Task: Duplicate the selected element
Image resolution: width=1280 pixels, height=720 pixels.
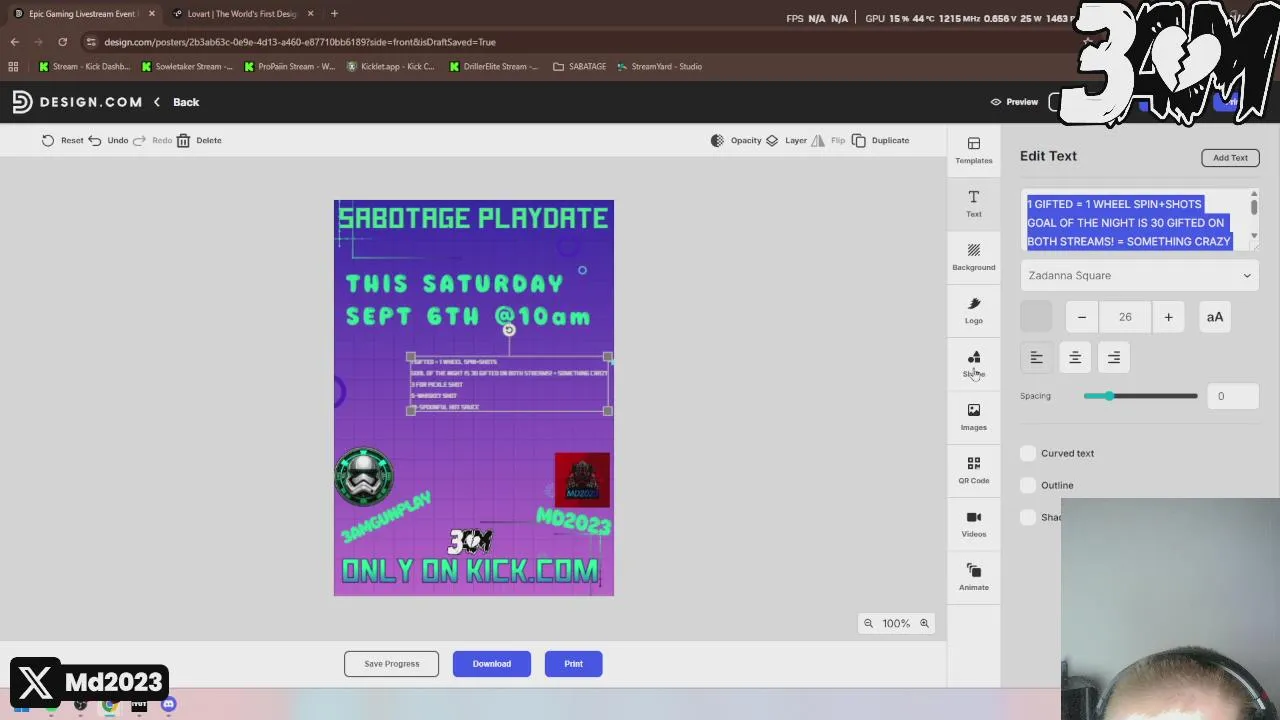Action: pos(880,140)
